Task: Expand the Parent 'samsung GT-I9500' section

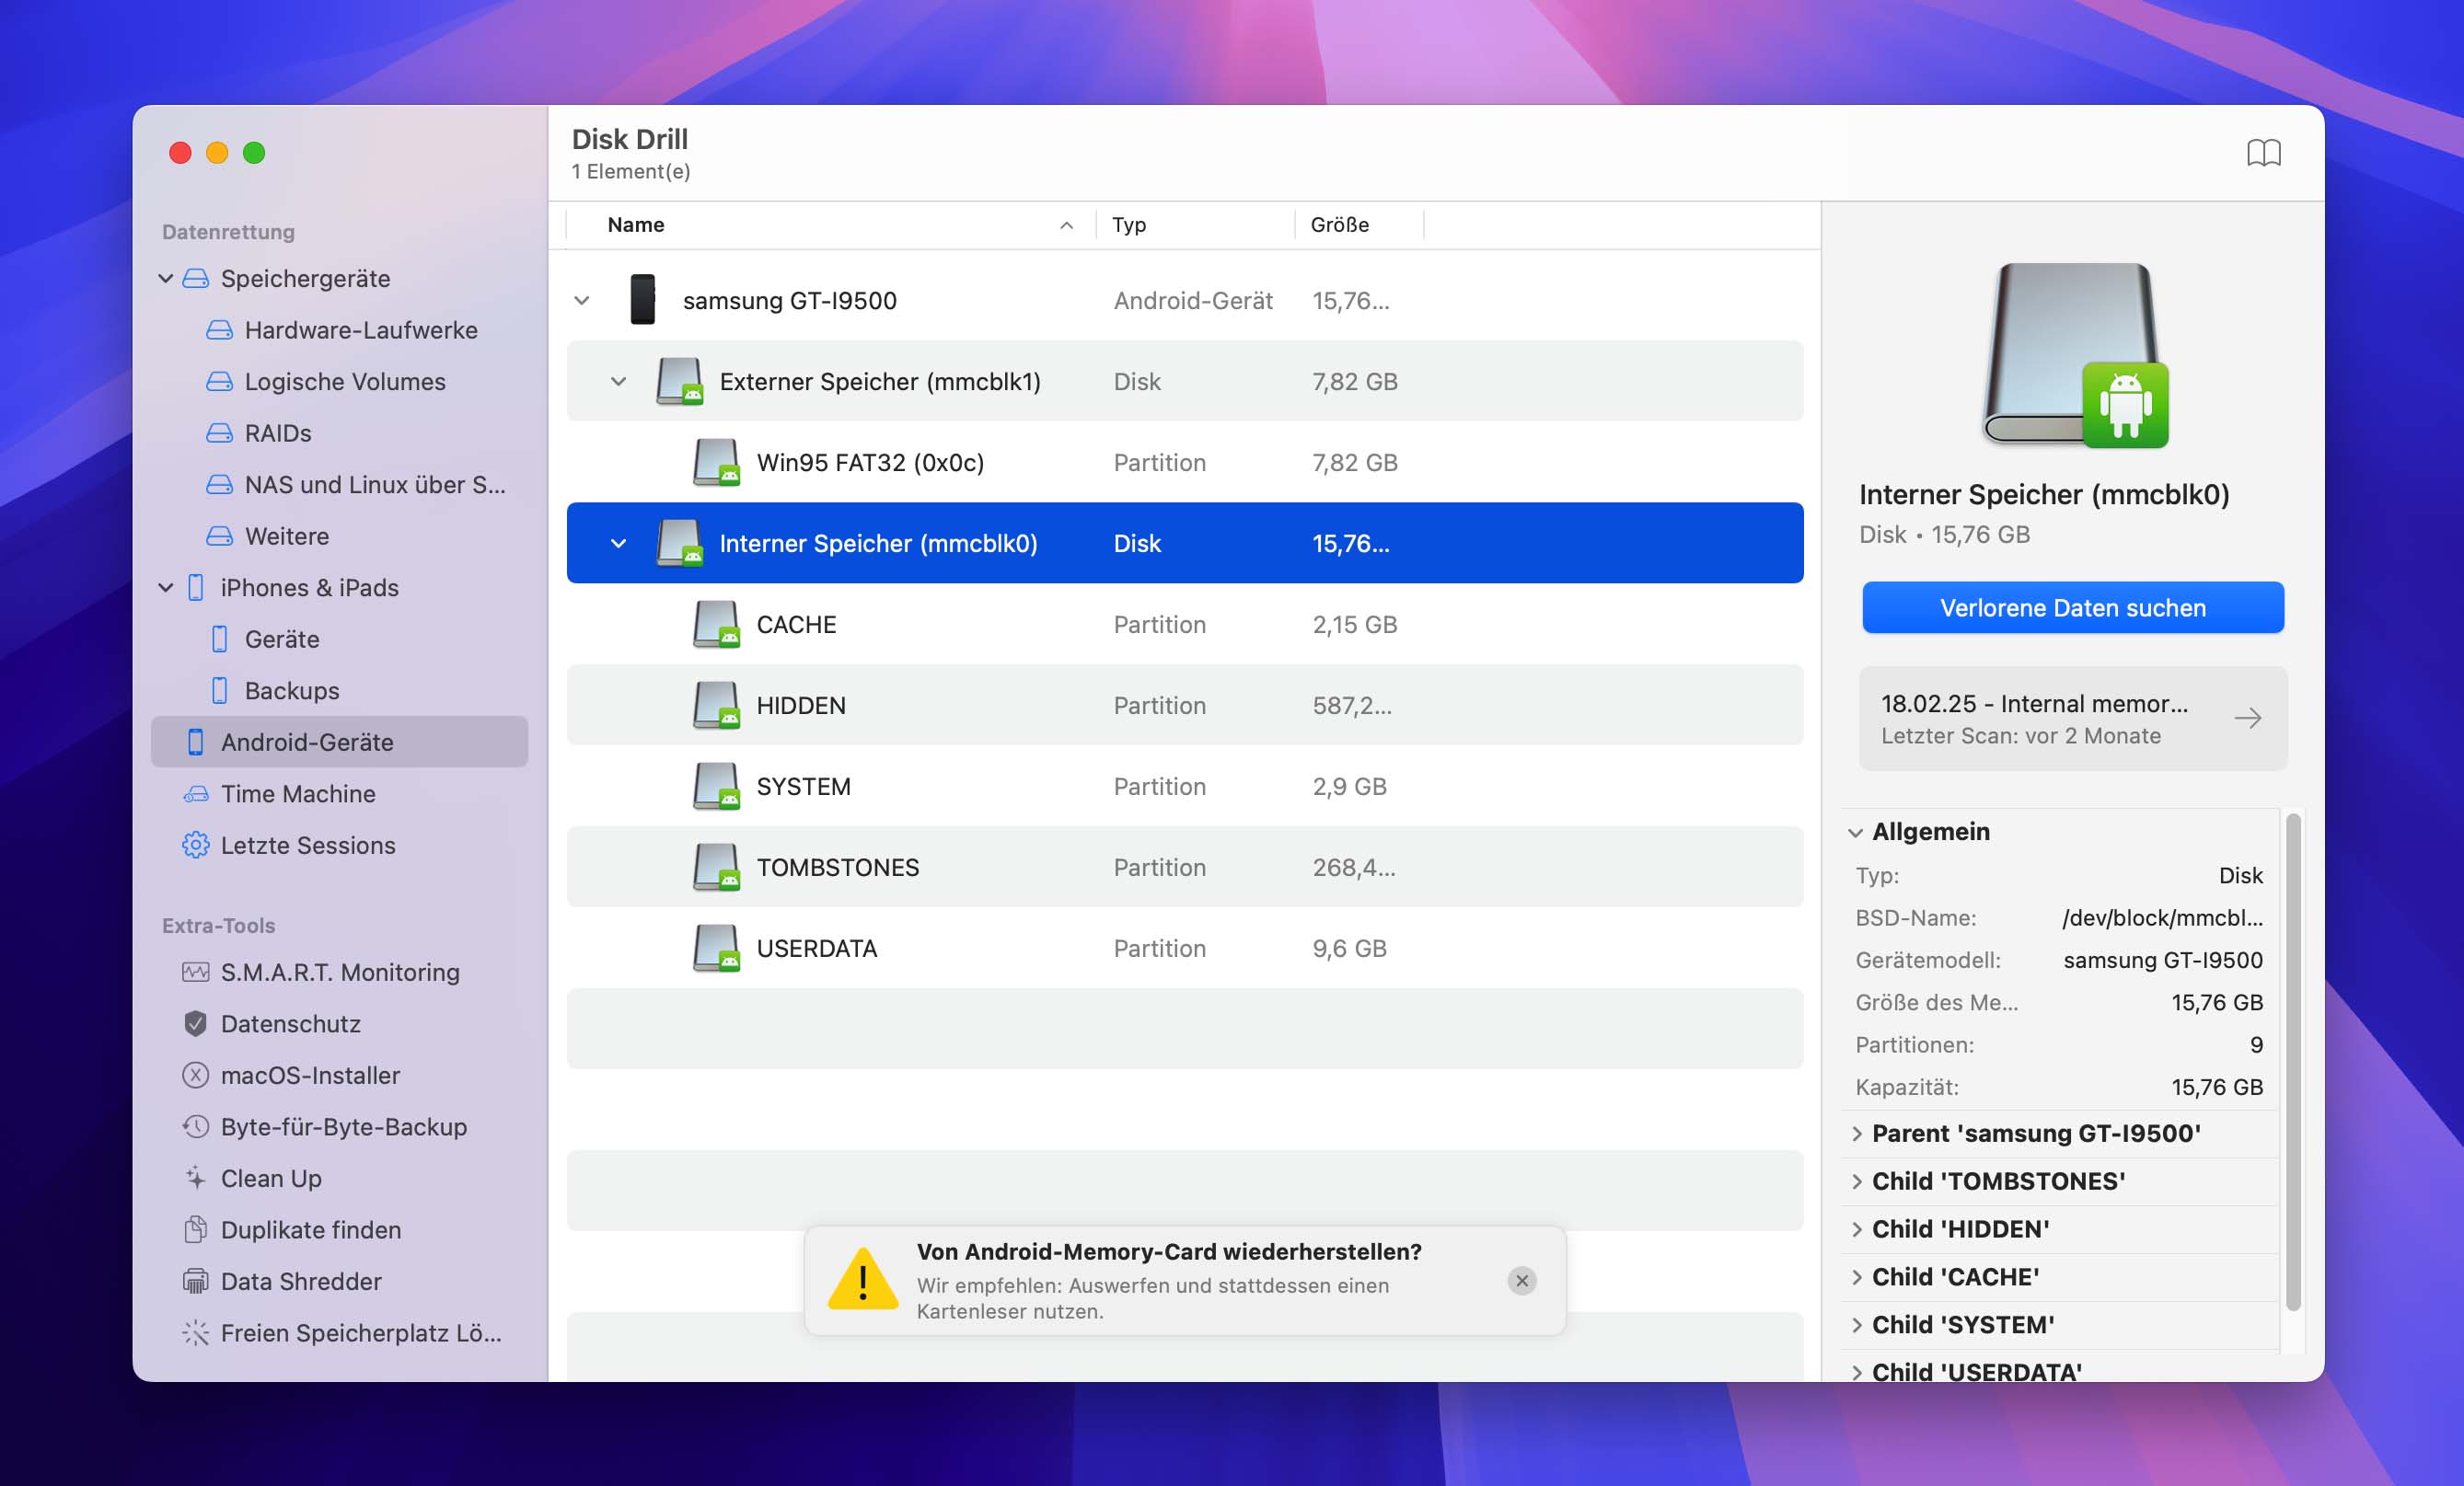Action: [1856, 1133]
